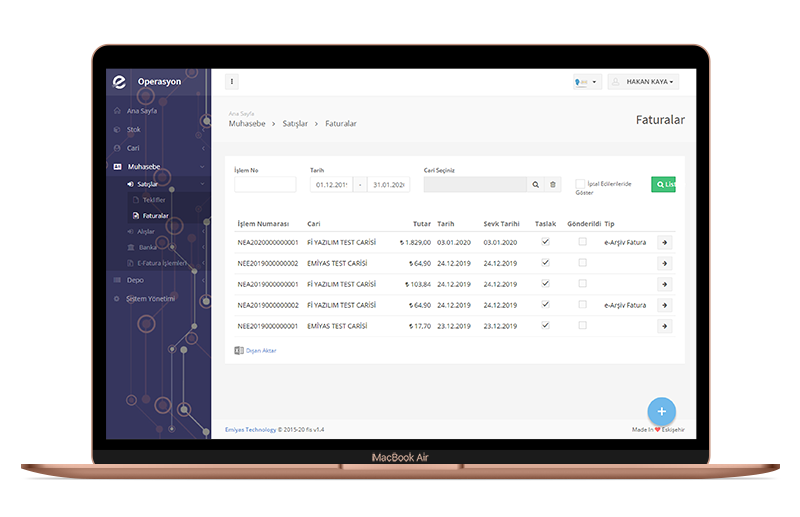Click the Operasyon logo icon
Screen dimensions: 800x517
click(119, 82)
